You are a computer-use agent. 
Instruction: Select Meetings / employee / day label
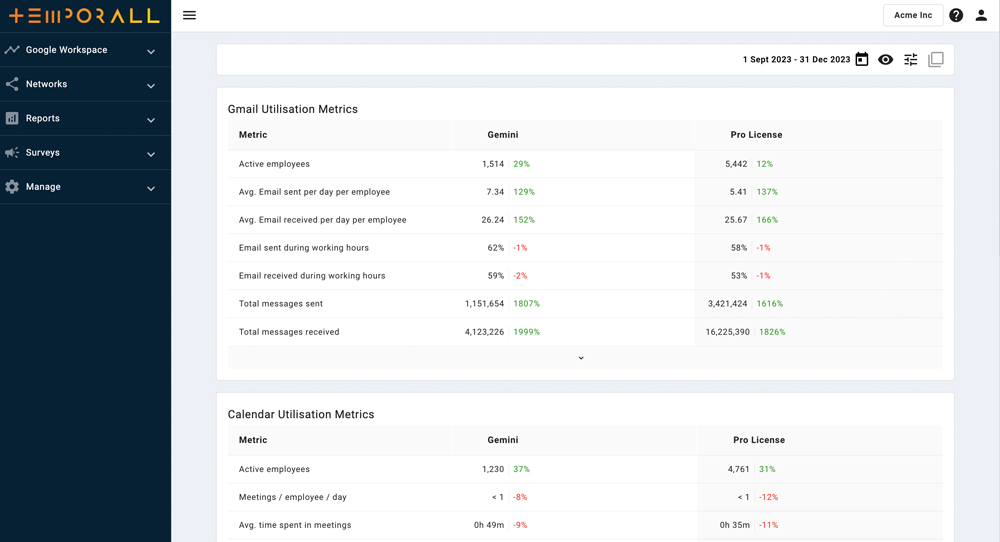coord(293,497)
